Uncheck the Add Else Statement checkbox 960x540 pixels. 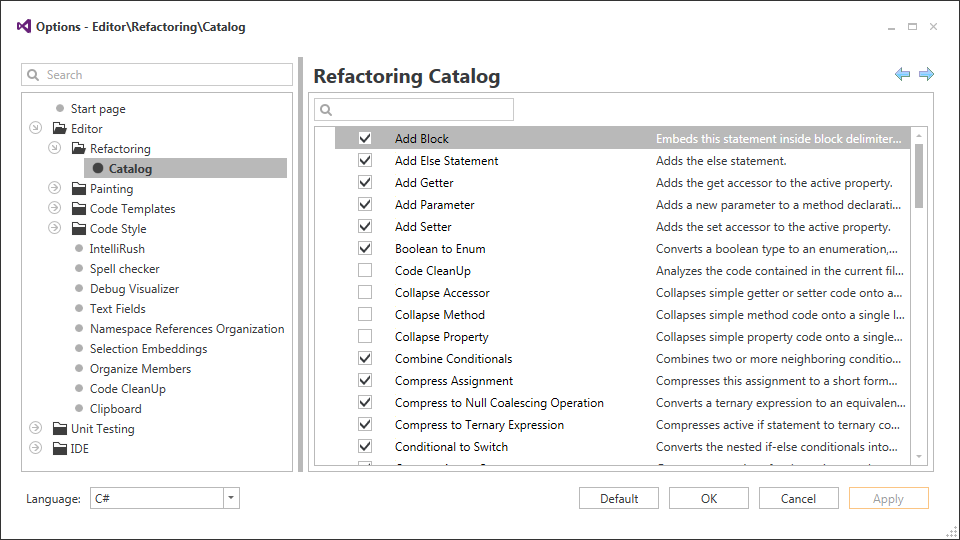click(x=365, y=161)
